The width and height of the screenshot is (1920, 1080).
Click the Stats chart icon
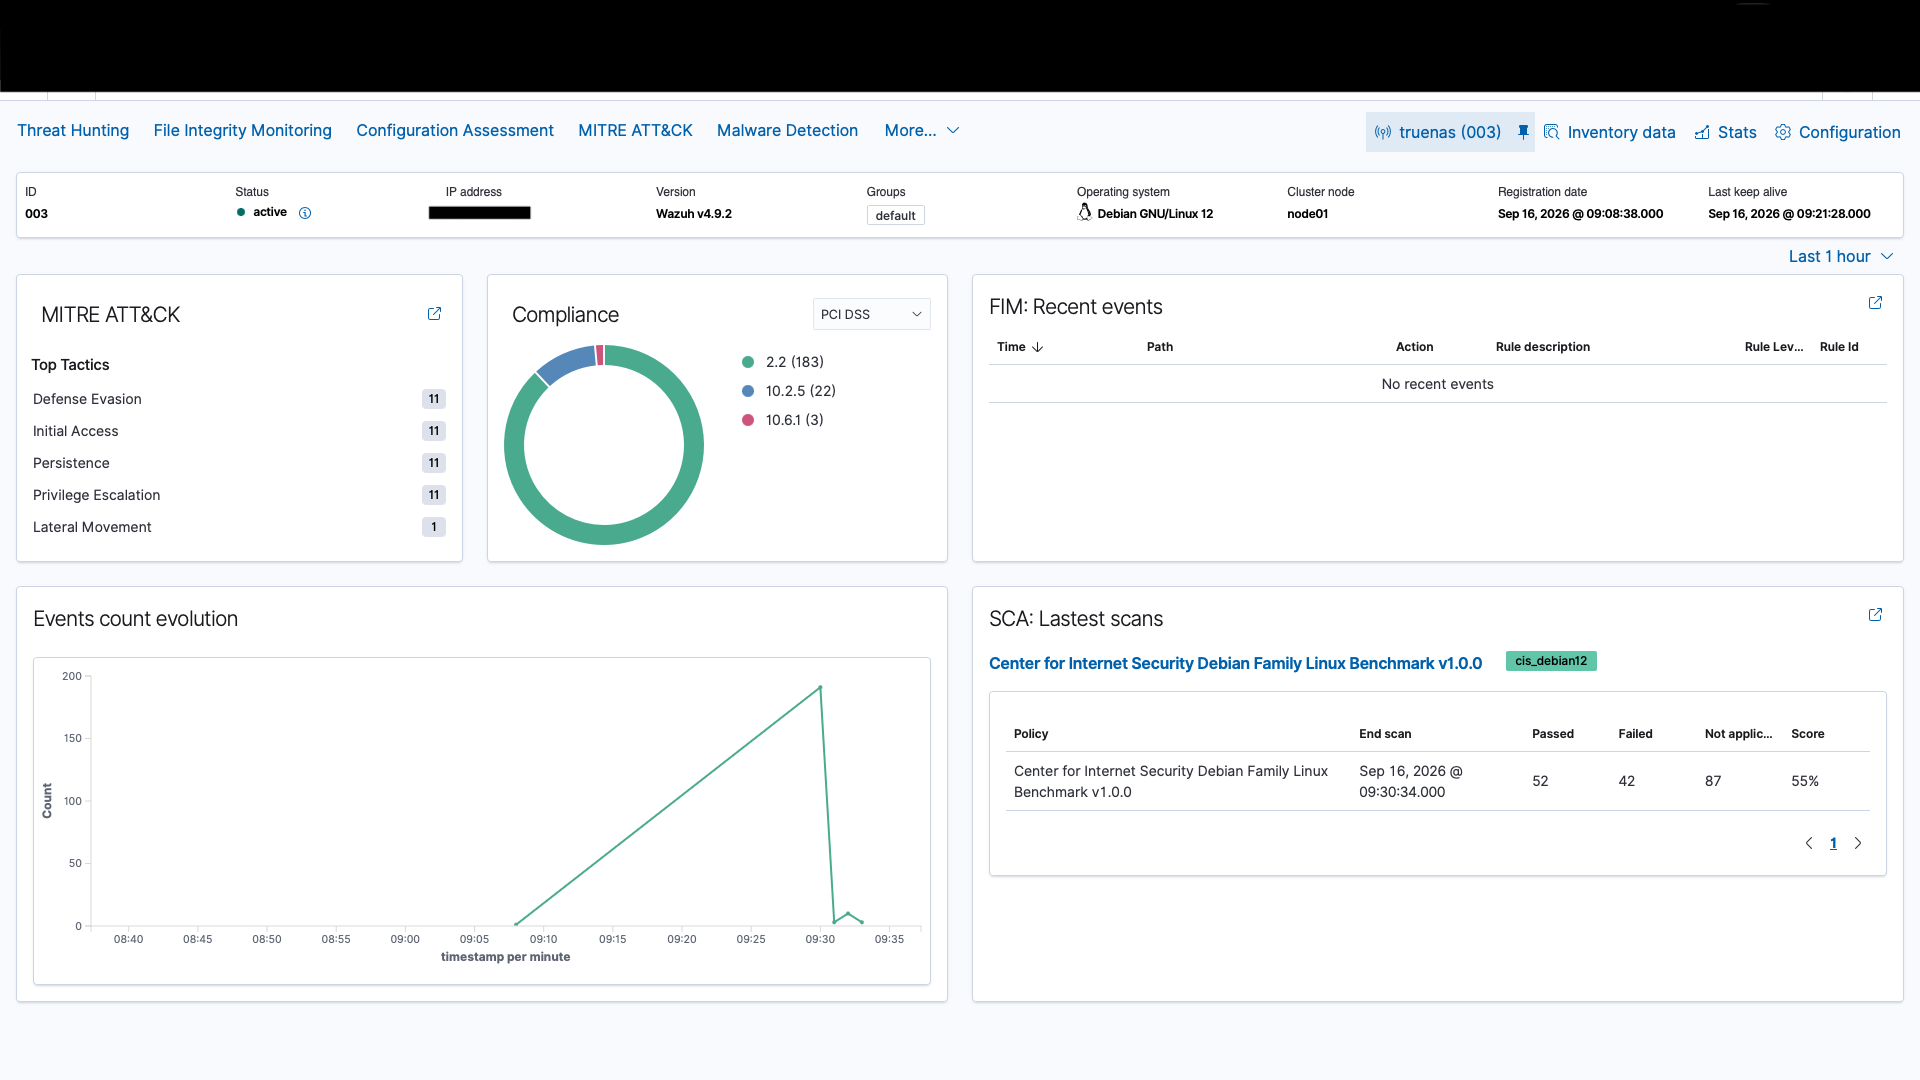tap(1702, 132)
